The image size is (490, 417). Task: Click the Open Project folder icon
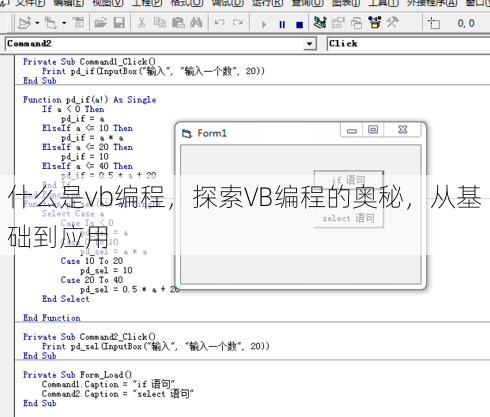point(100,23)
